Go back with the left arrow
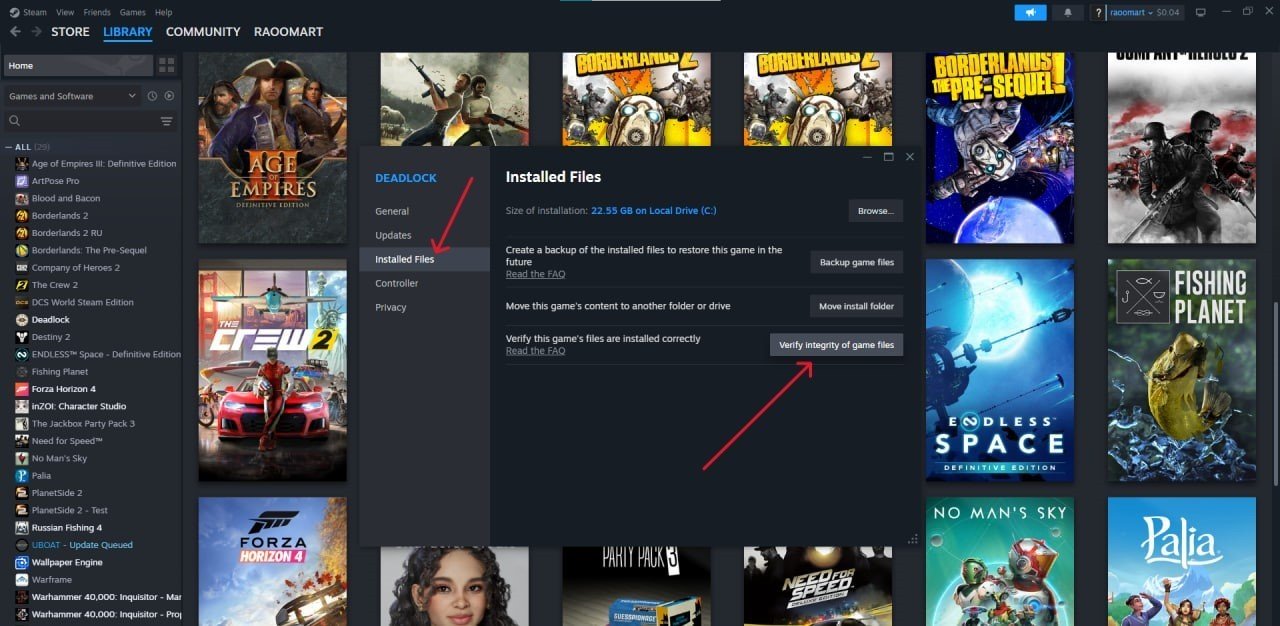Screen dimensions: 1280x626 pos(15,32)
